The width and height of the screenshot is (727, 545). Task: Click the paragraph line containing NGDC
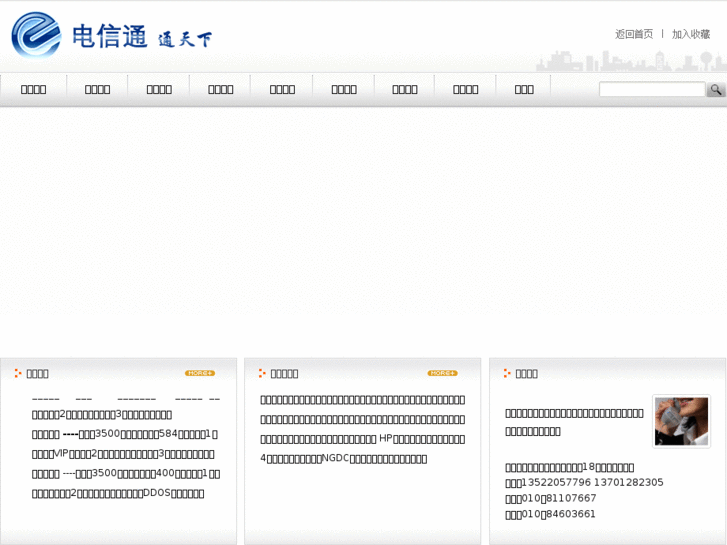pyautogui.click(x=344, y=459)
